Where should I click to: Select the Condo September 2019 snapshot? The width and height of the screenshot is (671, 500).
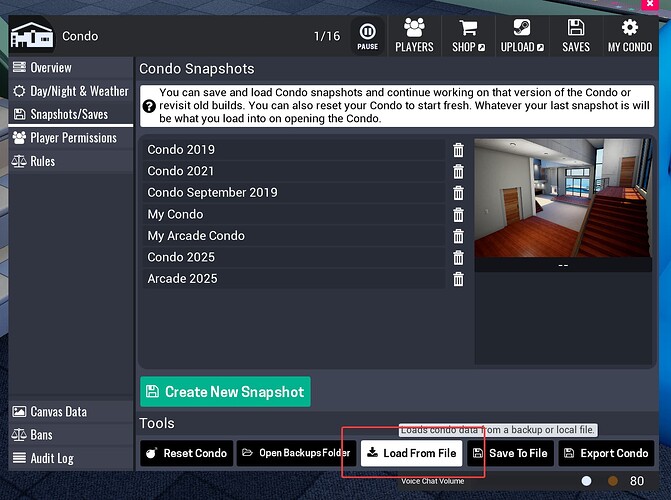pos(212,193)
